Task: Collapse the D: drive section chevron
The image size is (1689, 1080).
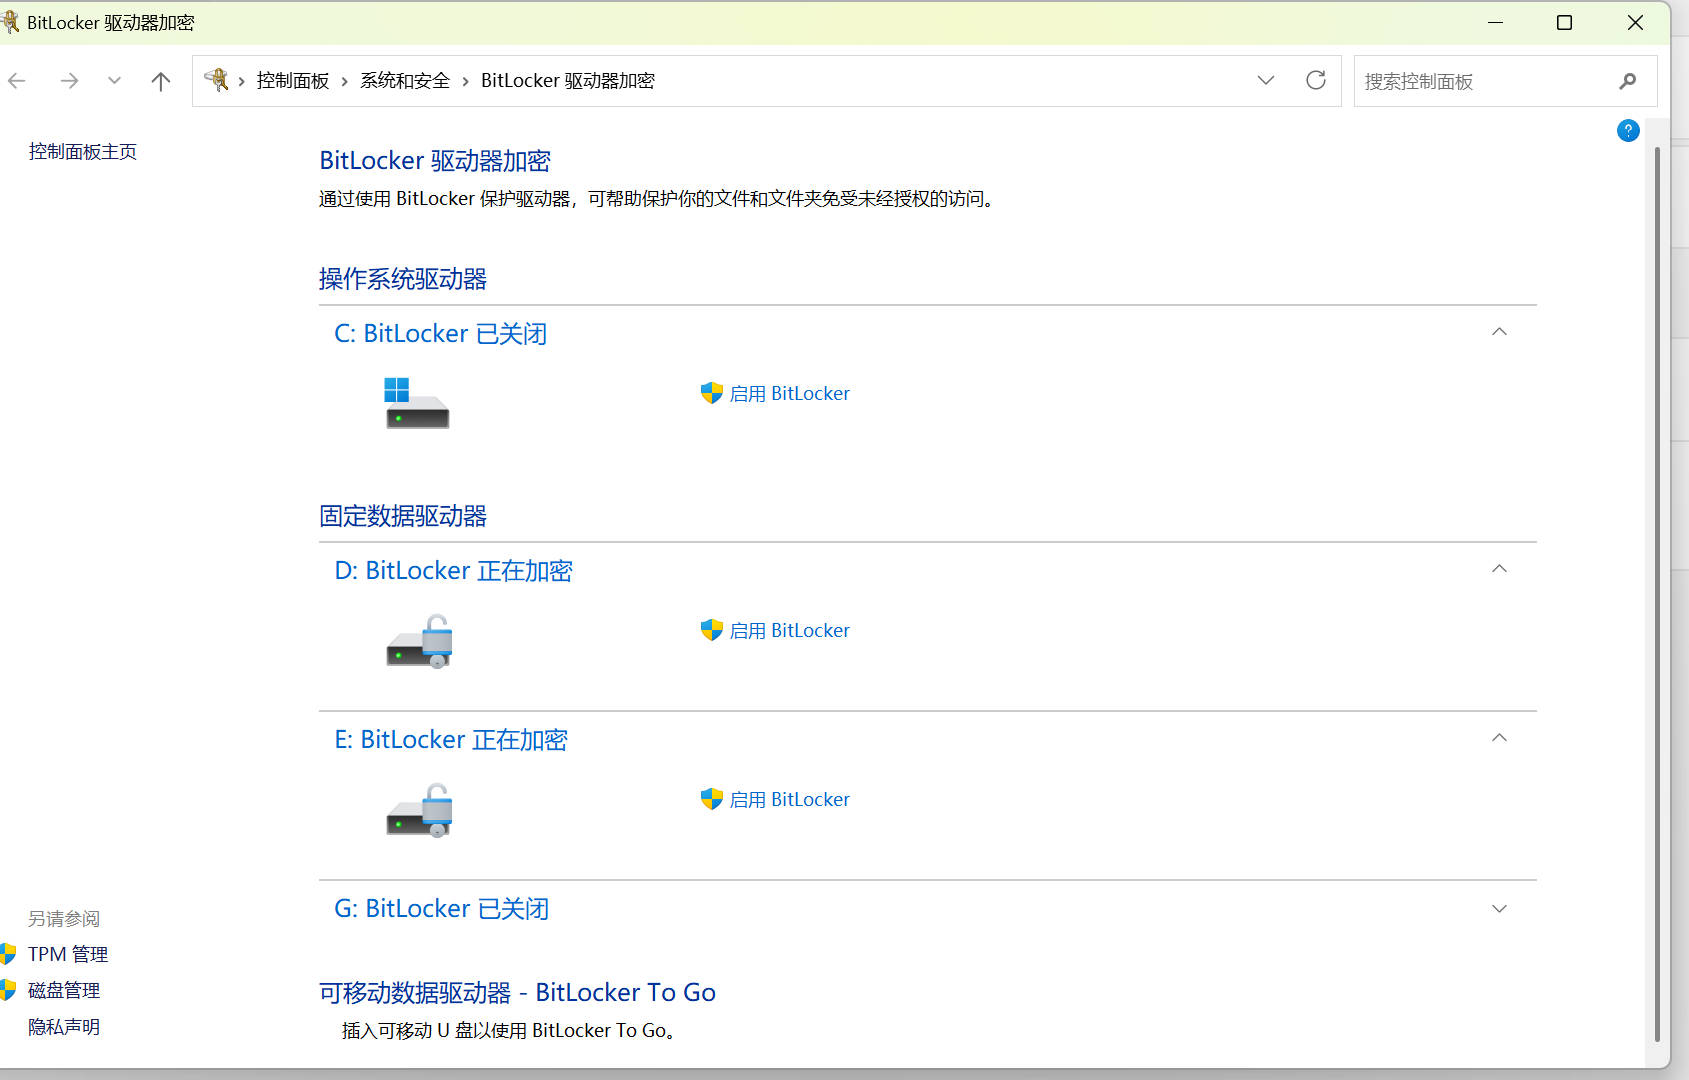Action: coord(1499,569)
